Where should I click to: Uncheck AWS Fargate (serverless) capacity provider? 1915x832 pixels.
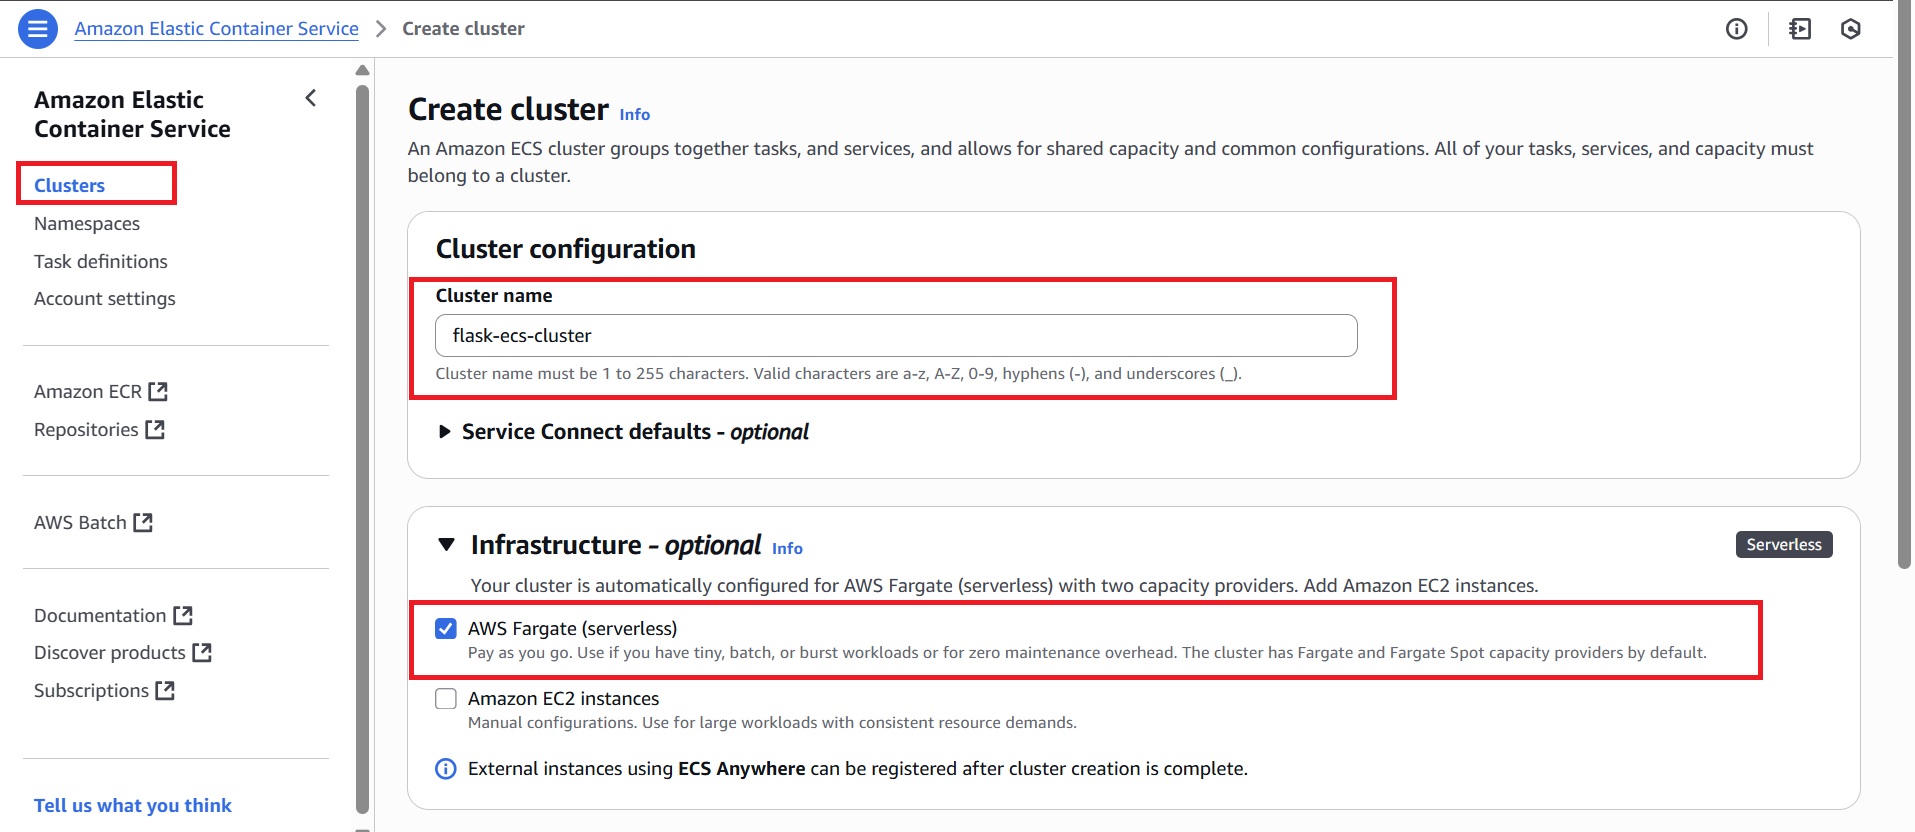tap(446, 628)
